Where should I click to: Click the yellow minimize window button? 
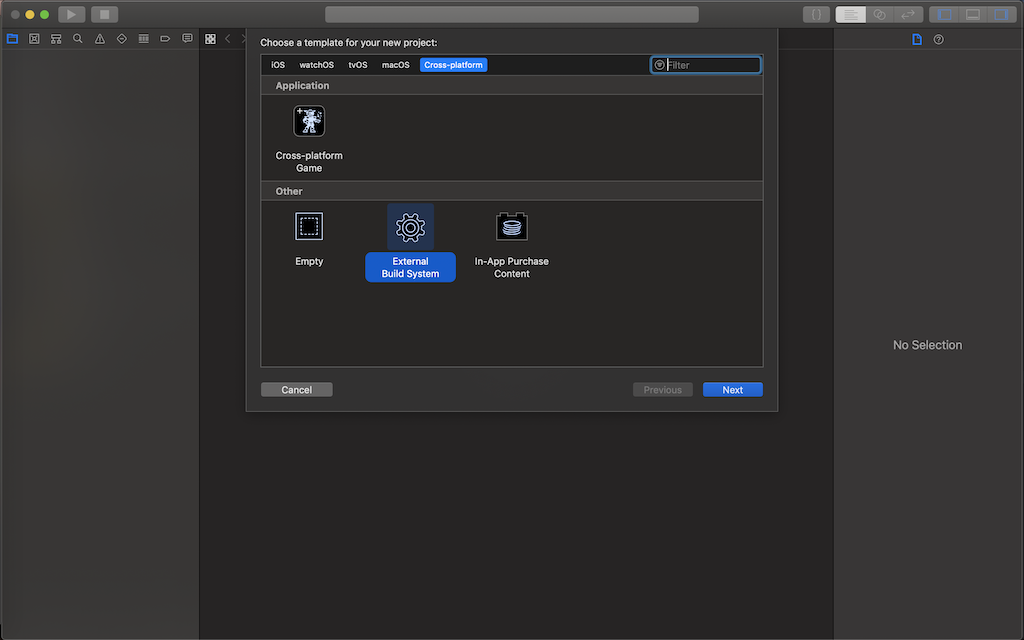click(30, 14)
